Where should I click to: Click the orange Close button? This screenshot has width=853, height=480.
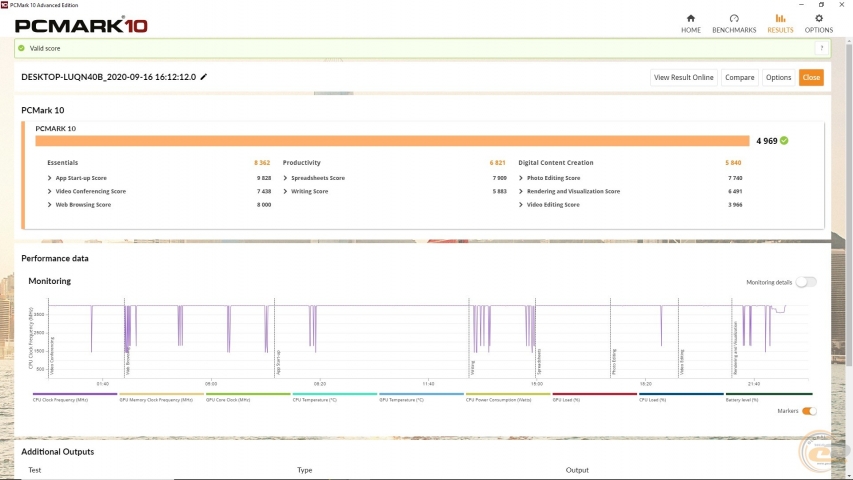click(x=811, y=77)
